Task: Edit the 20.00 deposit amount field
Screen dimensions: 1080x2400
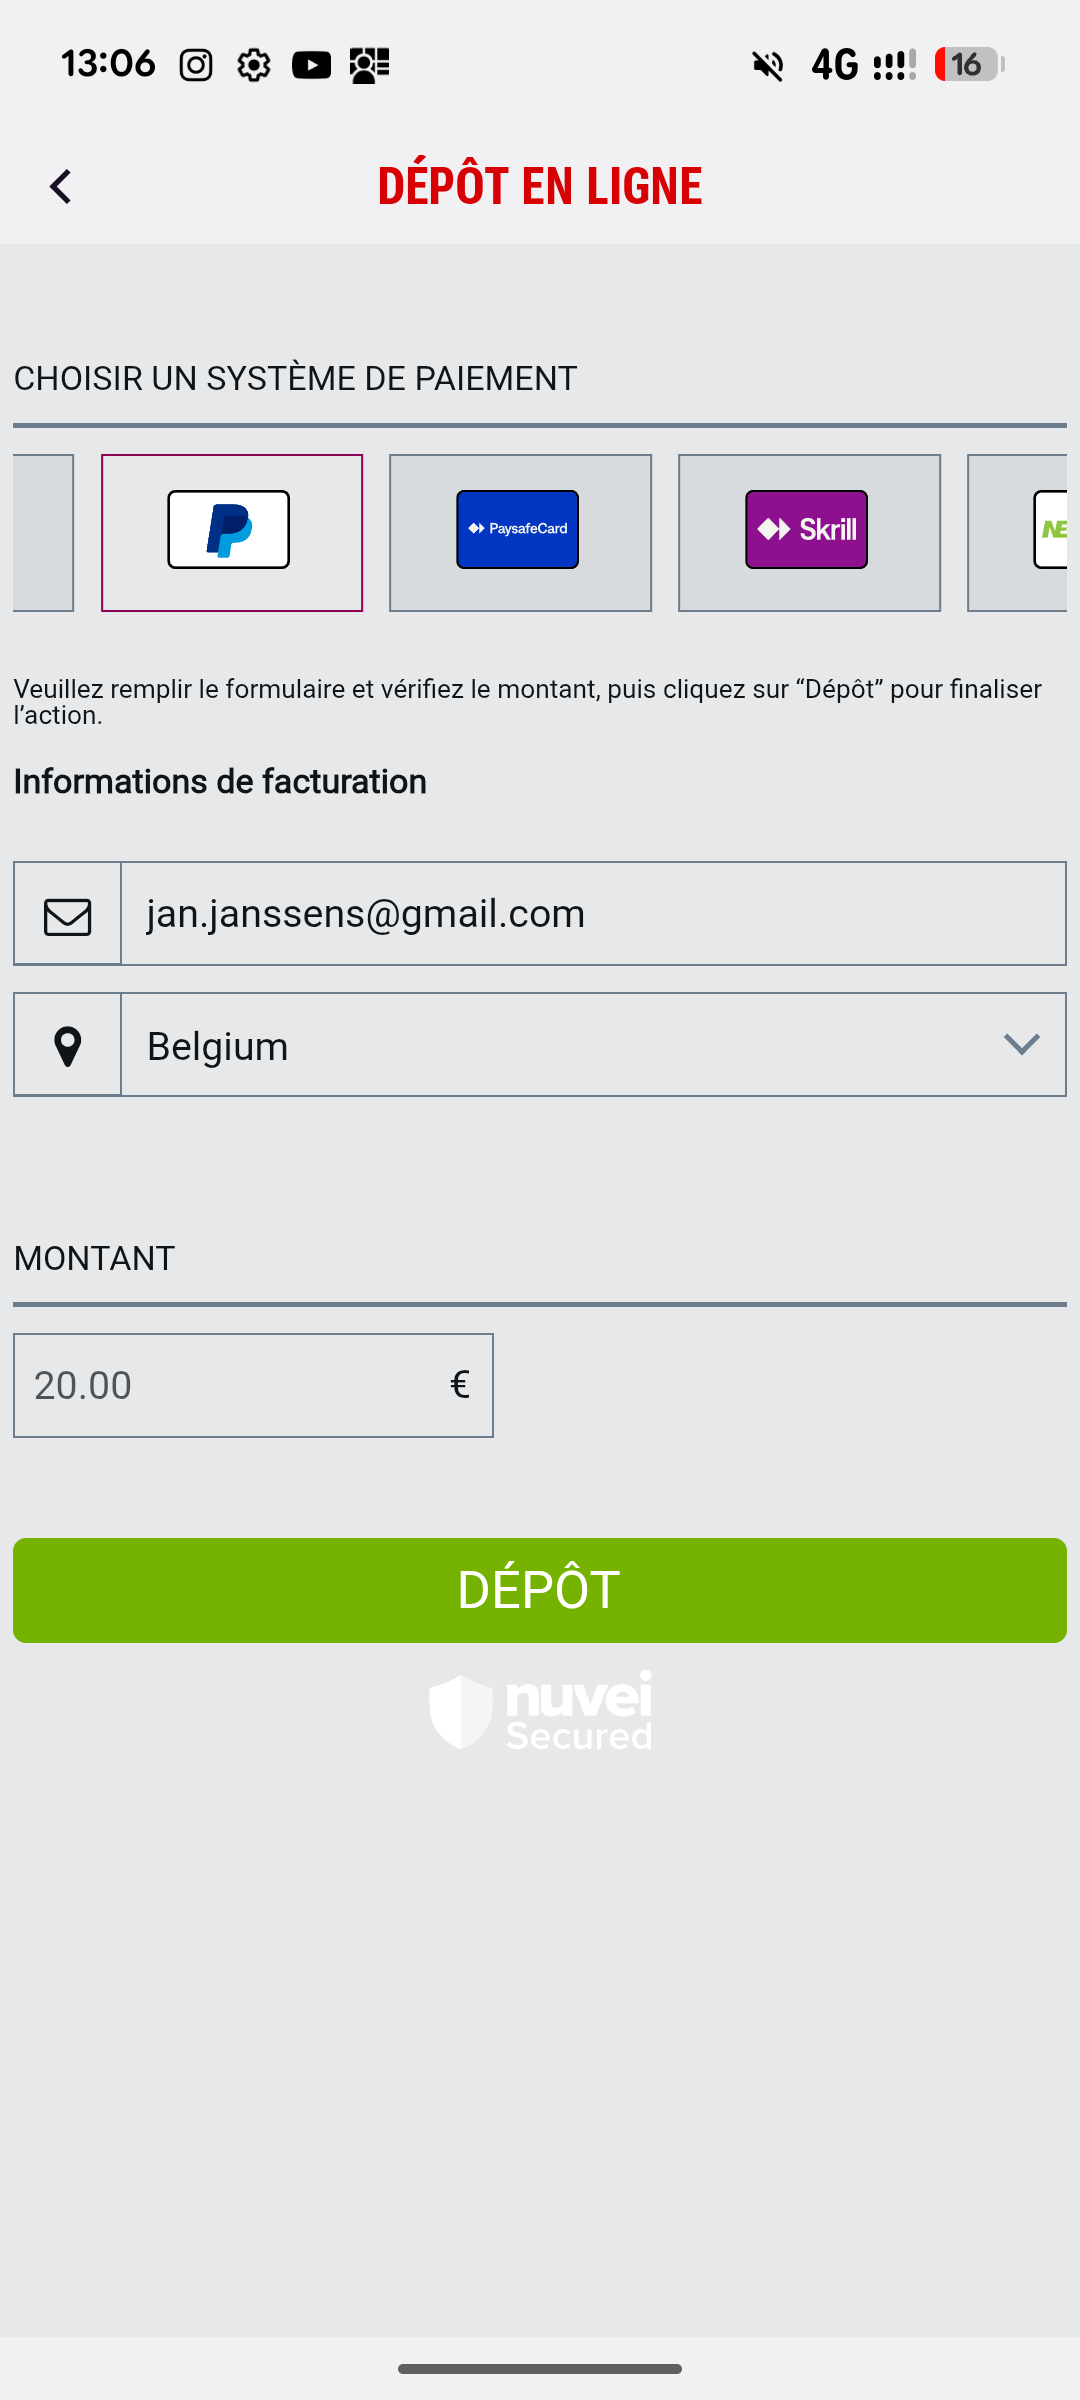Action: point(230,1386)
